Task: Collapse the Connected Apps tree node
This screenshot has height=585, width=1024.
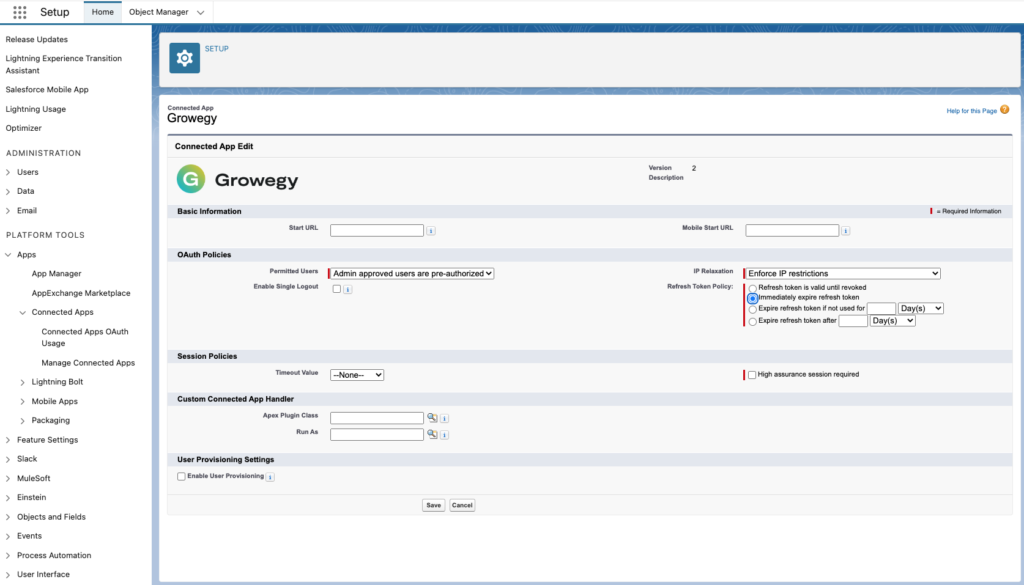Action: 22,313
